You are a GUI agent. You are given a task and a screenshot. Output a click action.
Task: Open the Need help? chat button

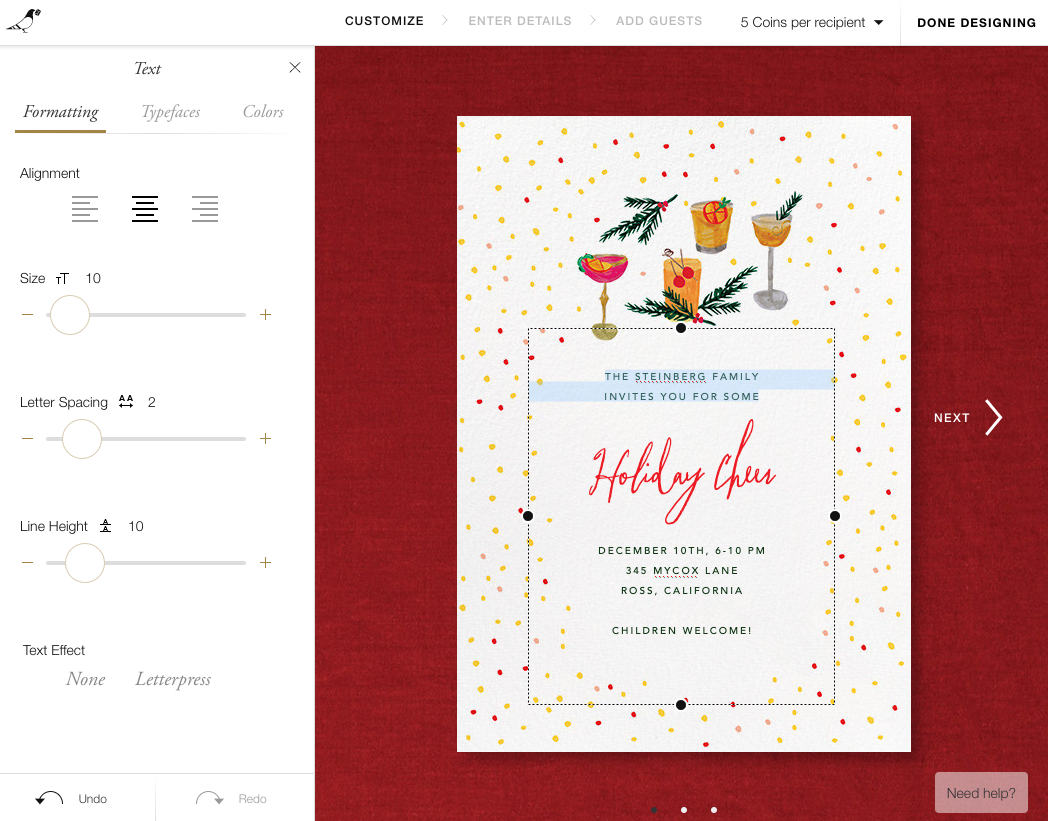pos(981,793)
